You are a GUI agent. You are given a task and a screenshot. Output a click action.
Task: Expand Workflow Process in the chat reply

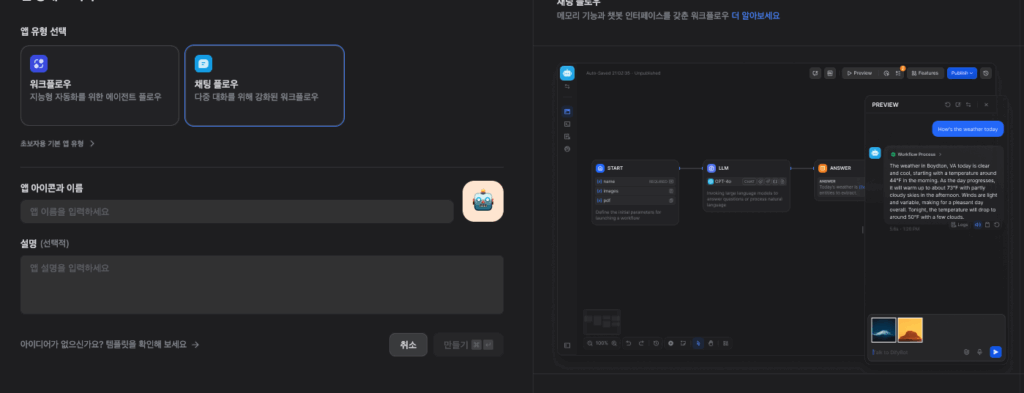[916, 155]
